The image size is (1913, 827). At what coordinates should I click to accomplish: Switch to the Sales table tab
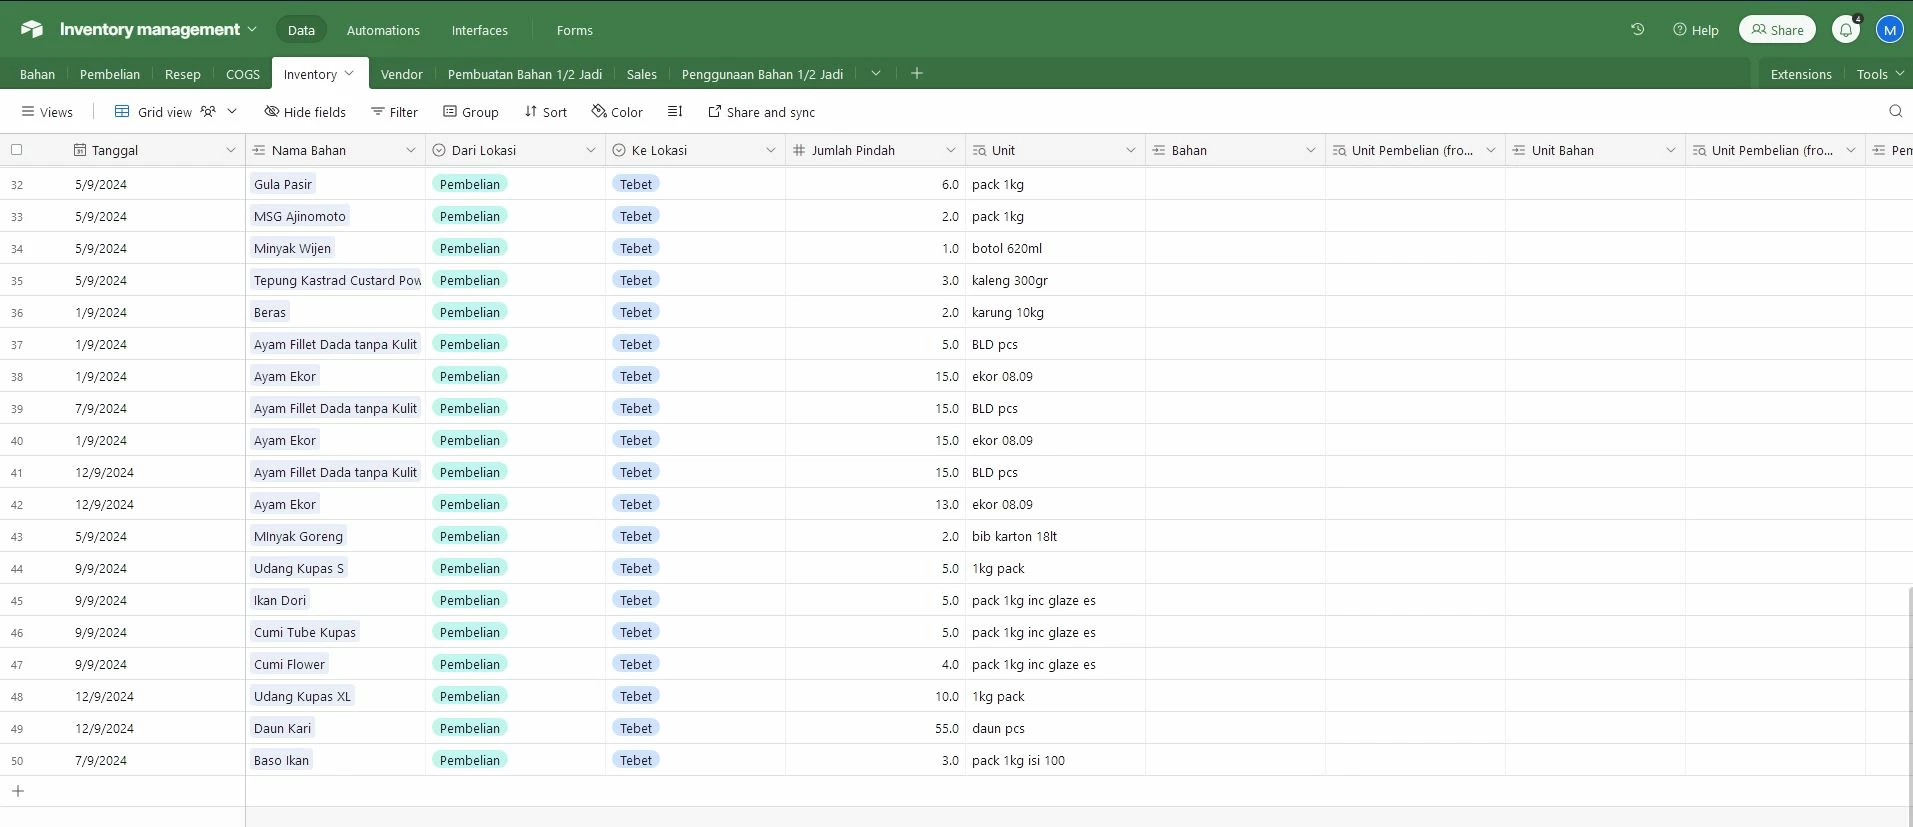[642, 74]
